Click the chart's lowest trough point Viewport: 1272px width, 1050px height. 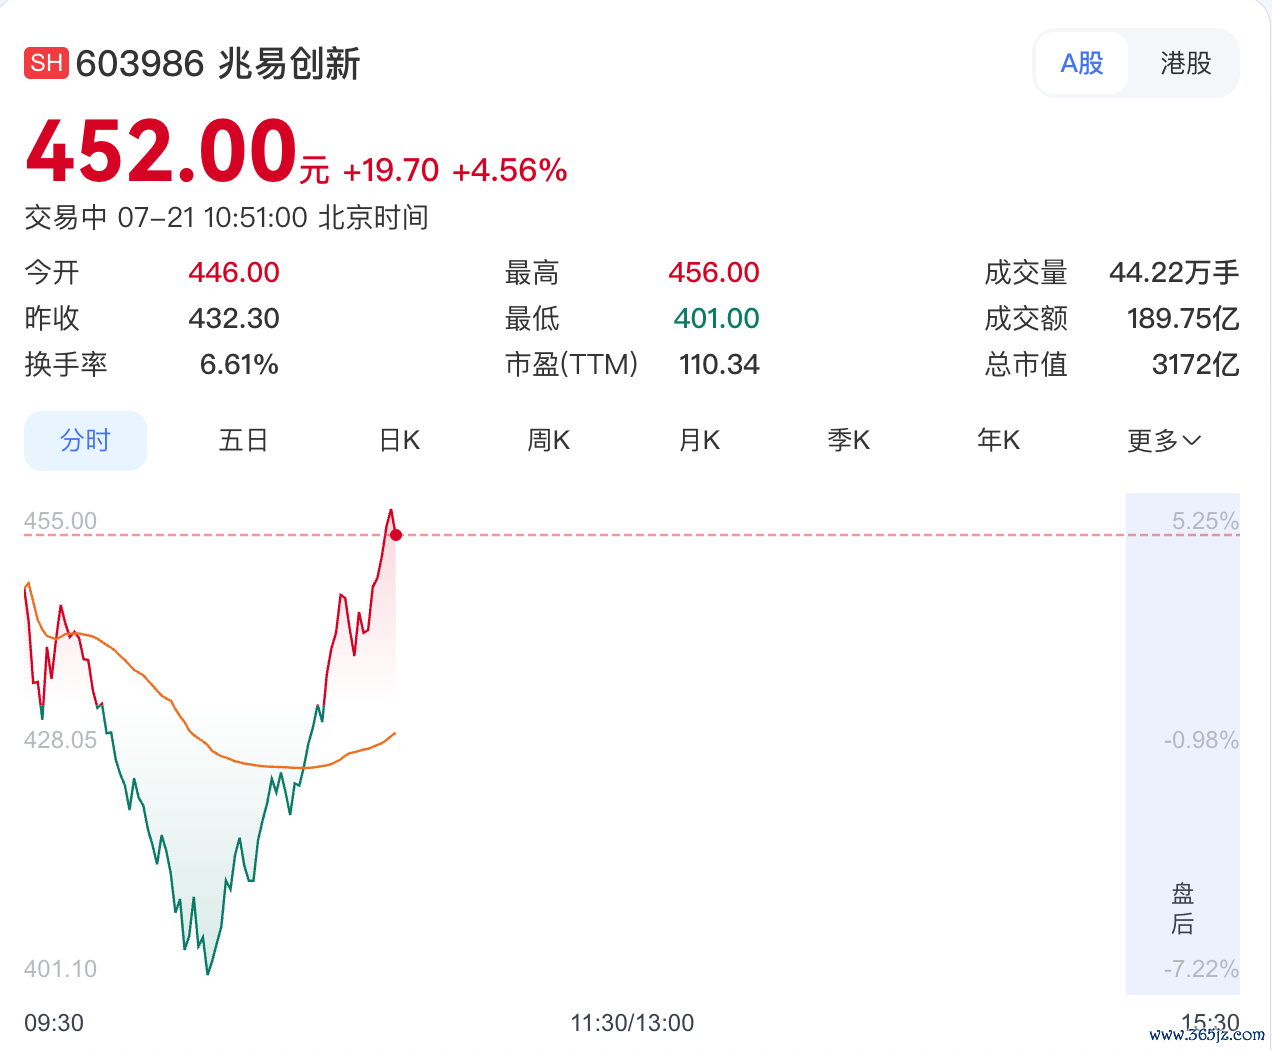click(208, 973)
